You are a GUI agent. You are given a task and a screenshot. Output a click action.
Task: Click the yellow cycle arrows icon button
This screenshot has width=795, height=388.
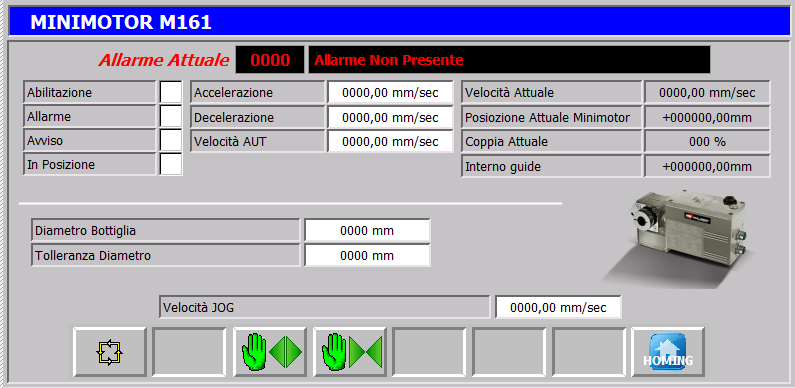click(110, 352)
